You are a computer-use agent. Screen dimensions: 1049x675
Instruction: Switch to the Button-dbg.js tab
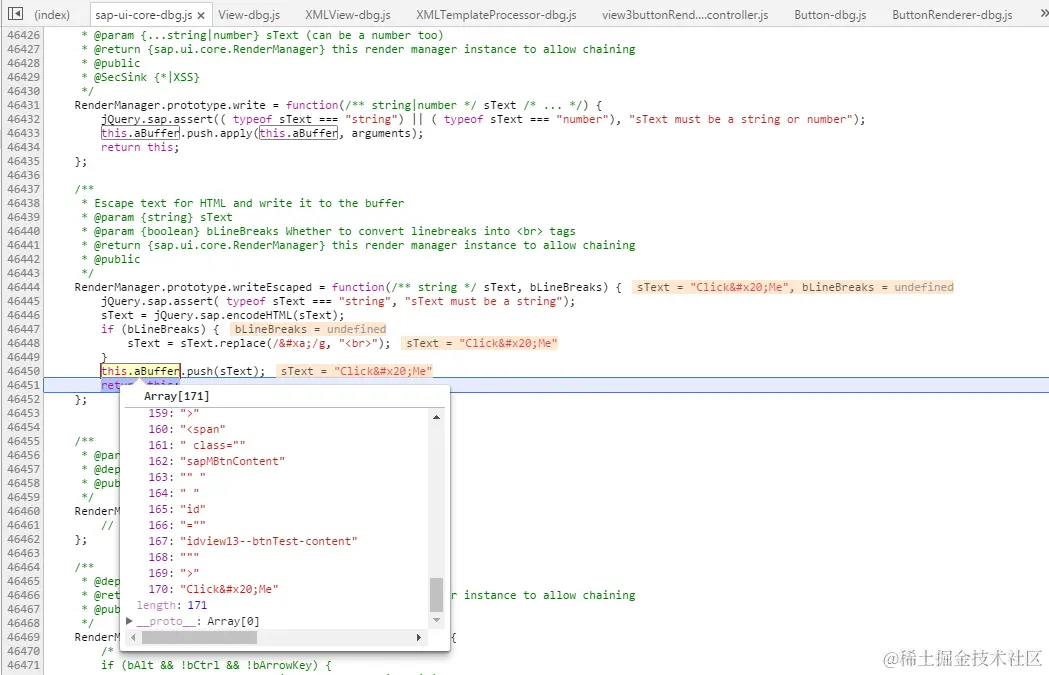click(830, 15)
